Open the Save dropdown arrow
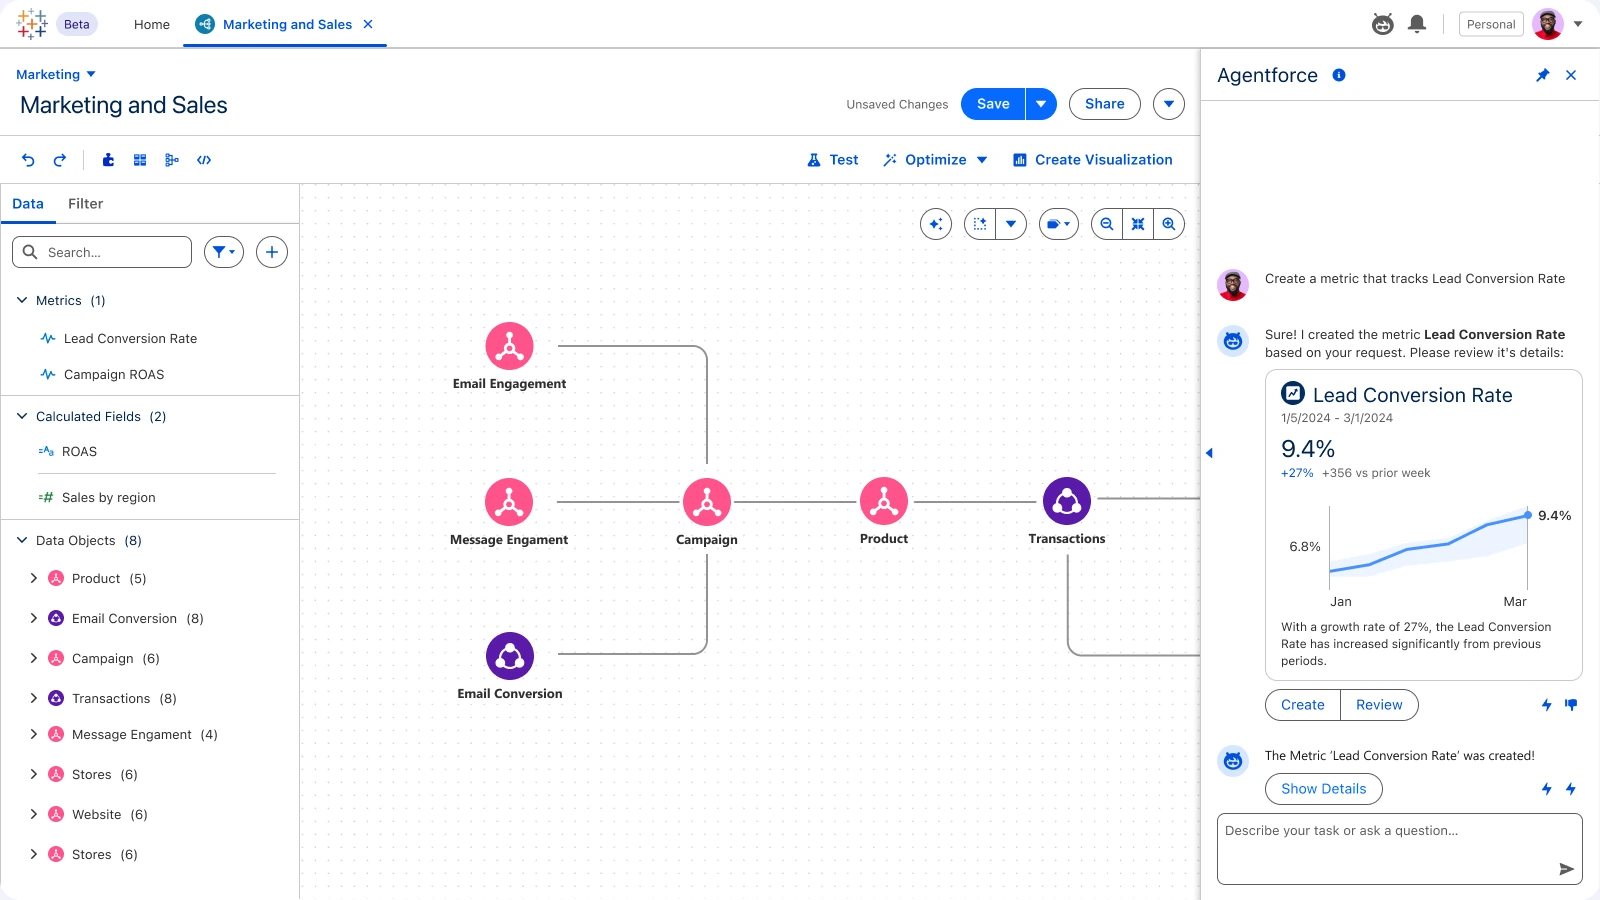 (1041, 104)
